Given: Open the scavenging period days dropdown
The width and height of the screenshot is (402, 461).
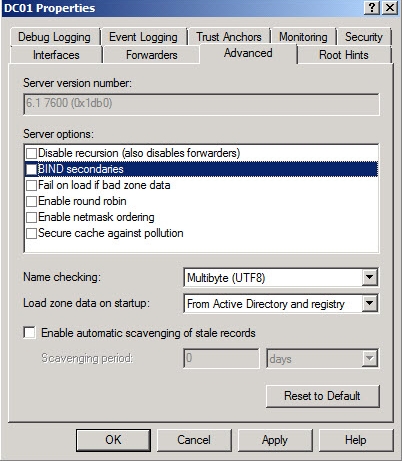Looking at the screenshot, I should [369, 359].
